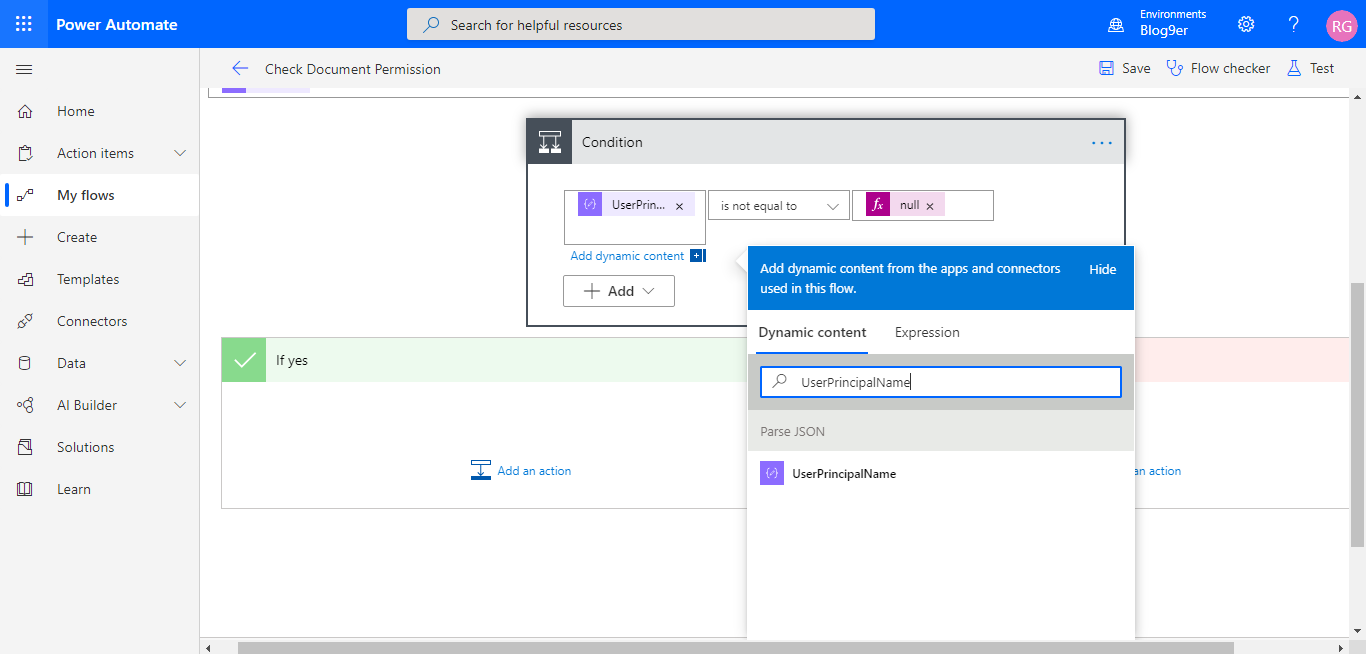Click the Condition card title
Image resolution: width=1366 pixels, height=654 pixels.
pos(612,142)
